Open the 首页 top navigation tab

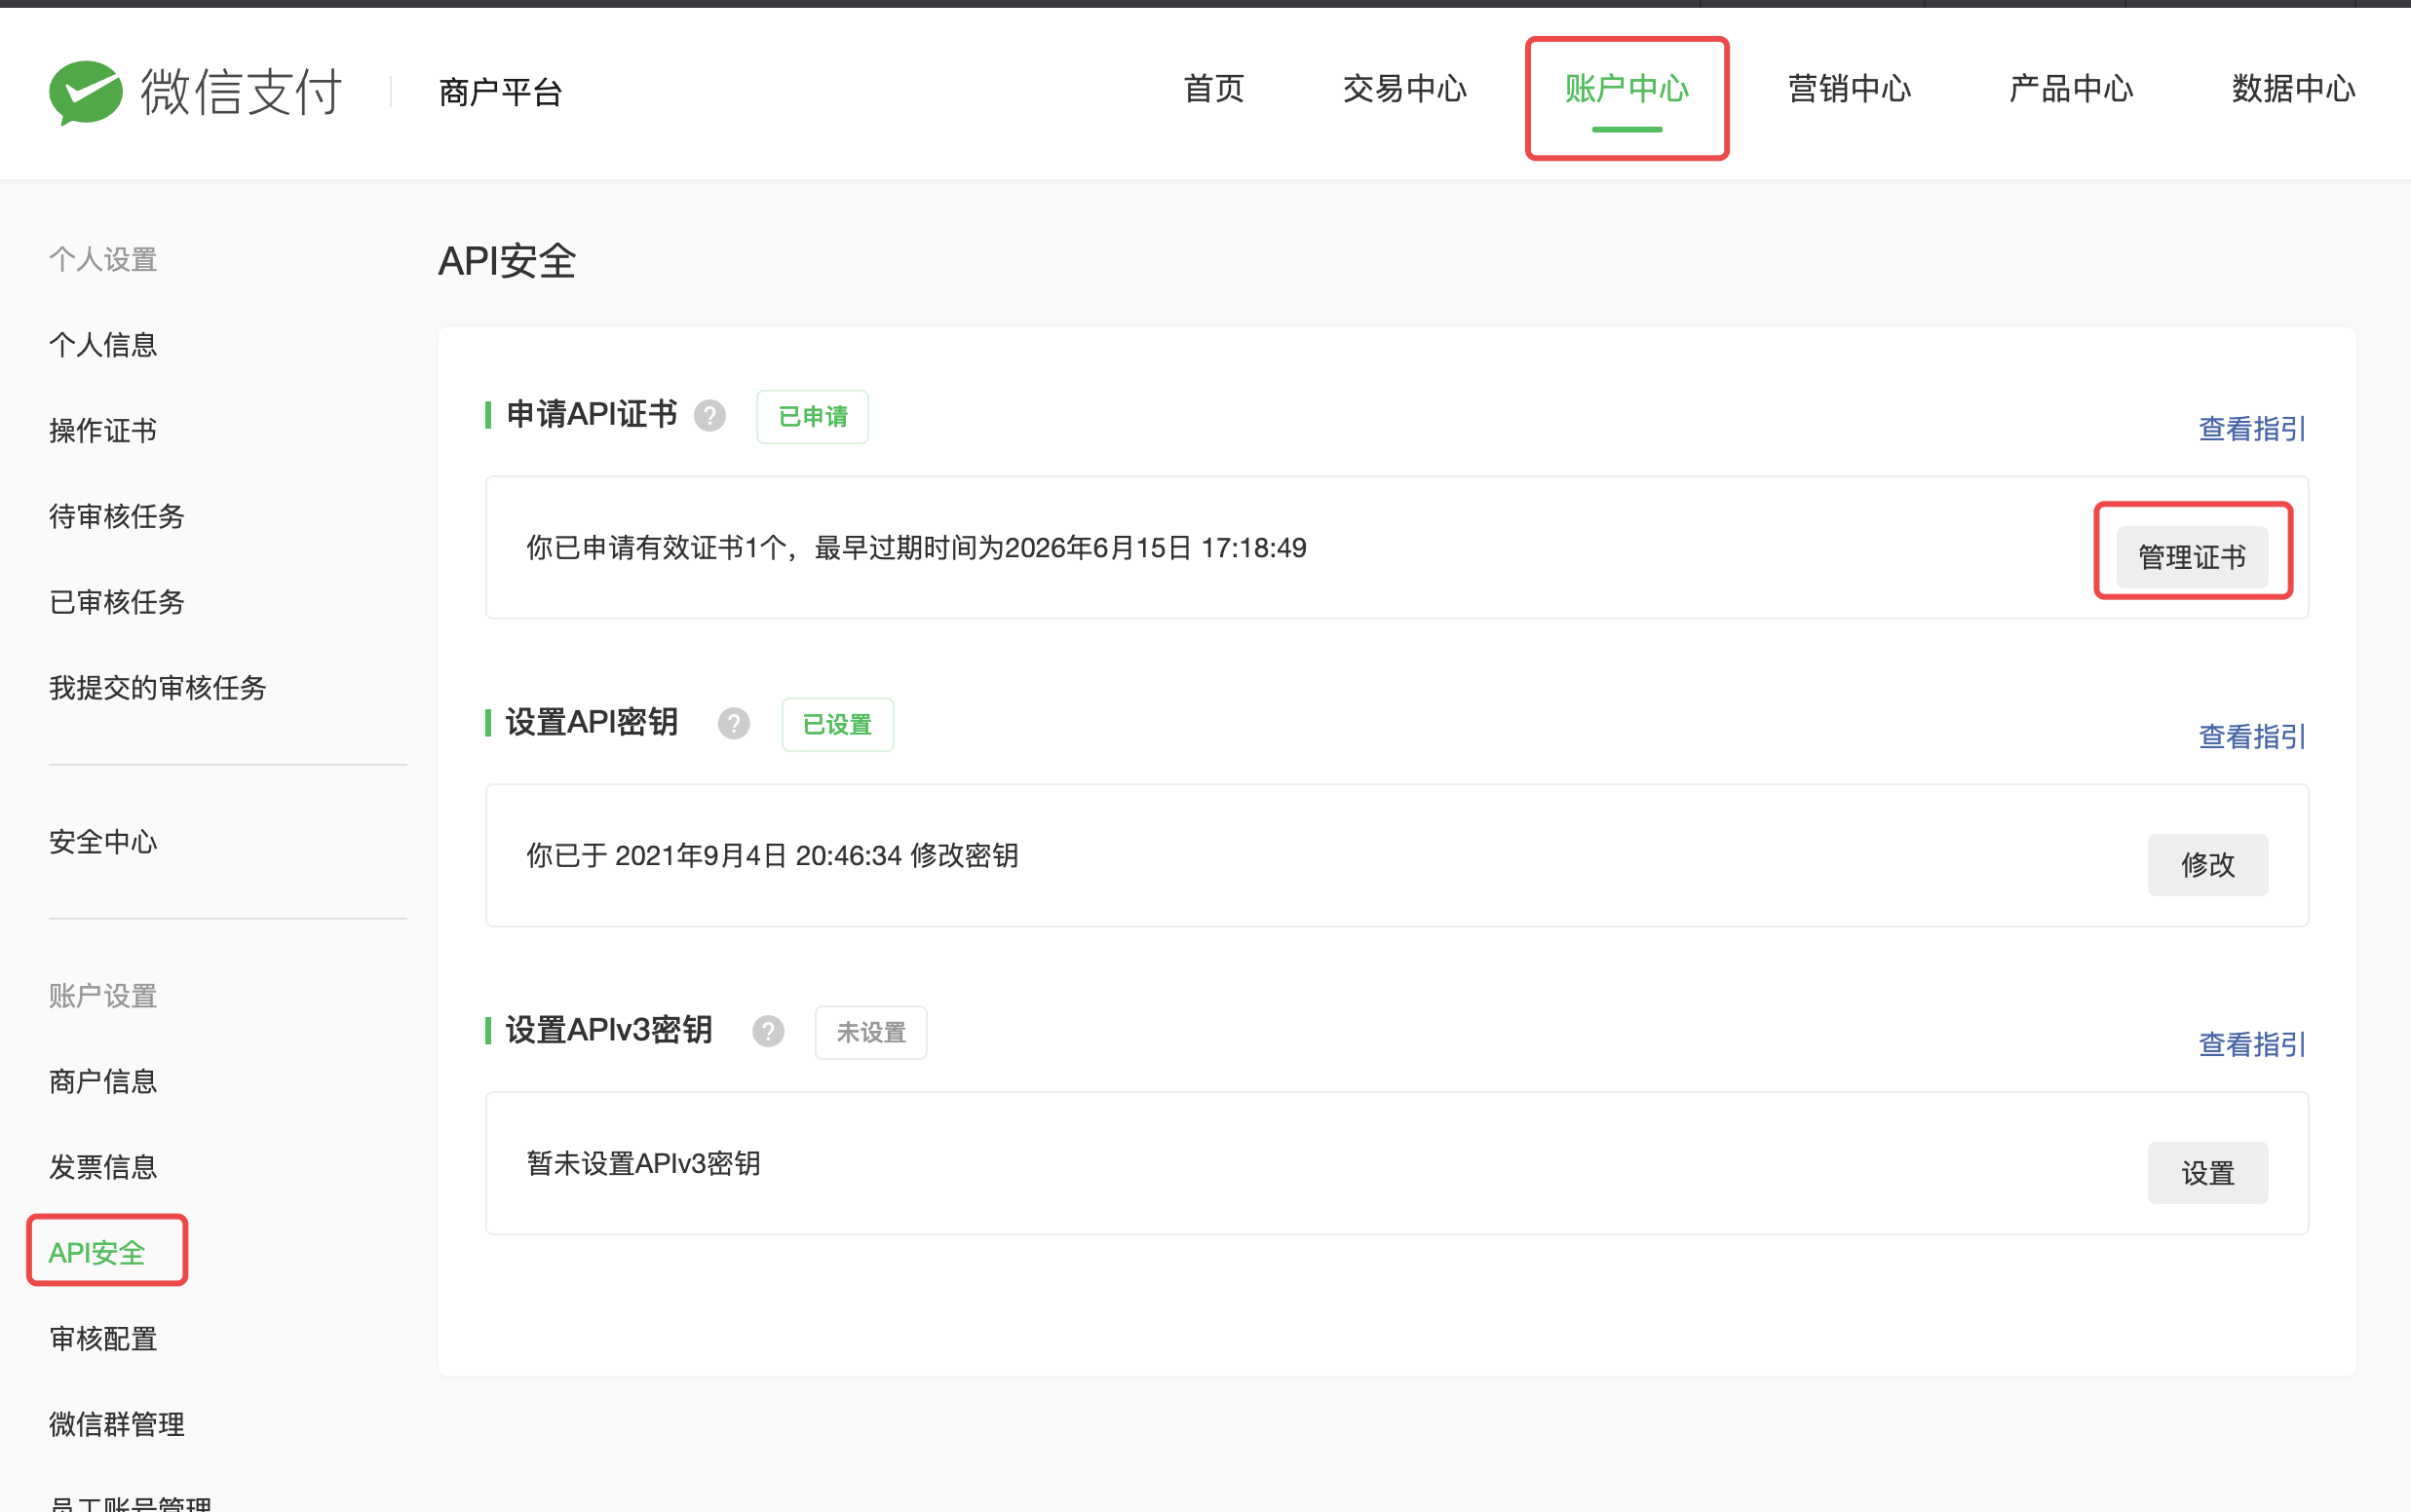tap(1213, 89)
